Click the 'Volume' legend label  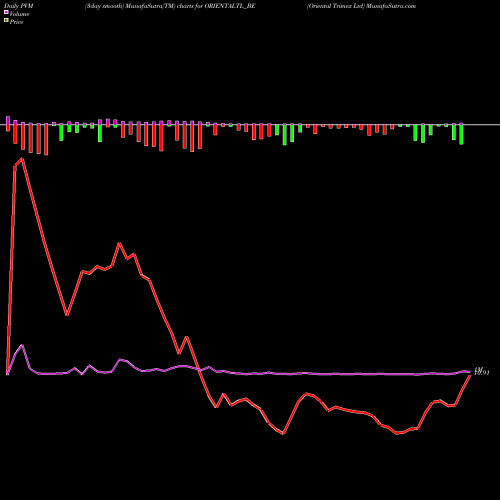[19, 14]
